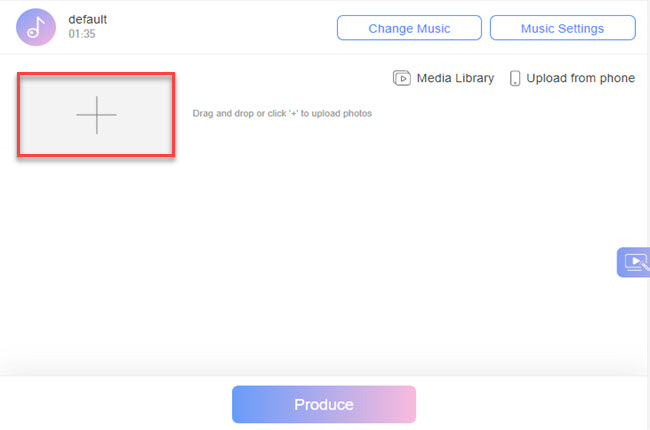Image resolution: width=650 pixels, height=430 pixels.
Task: Click the purple music note icon
Action: (x=36, y=27)
